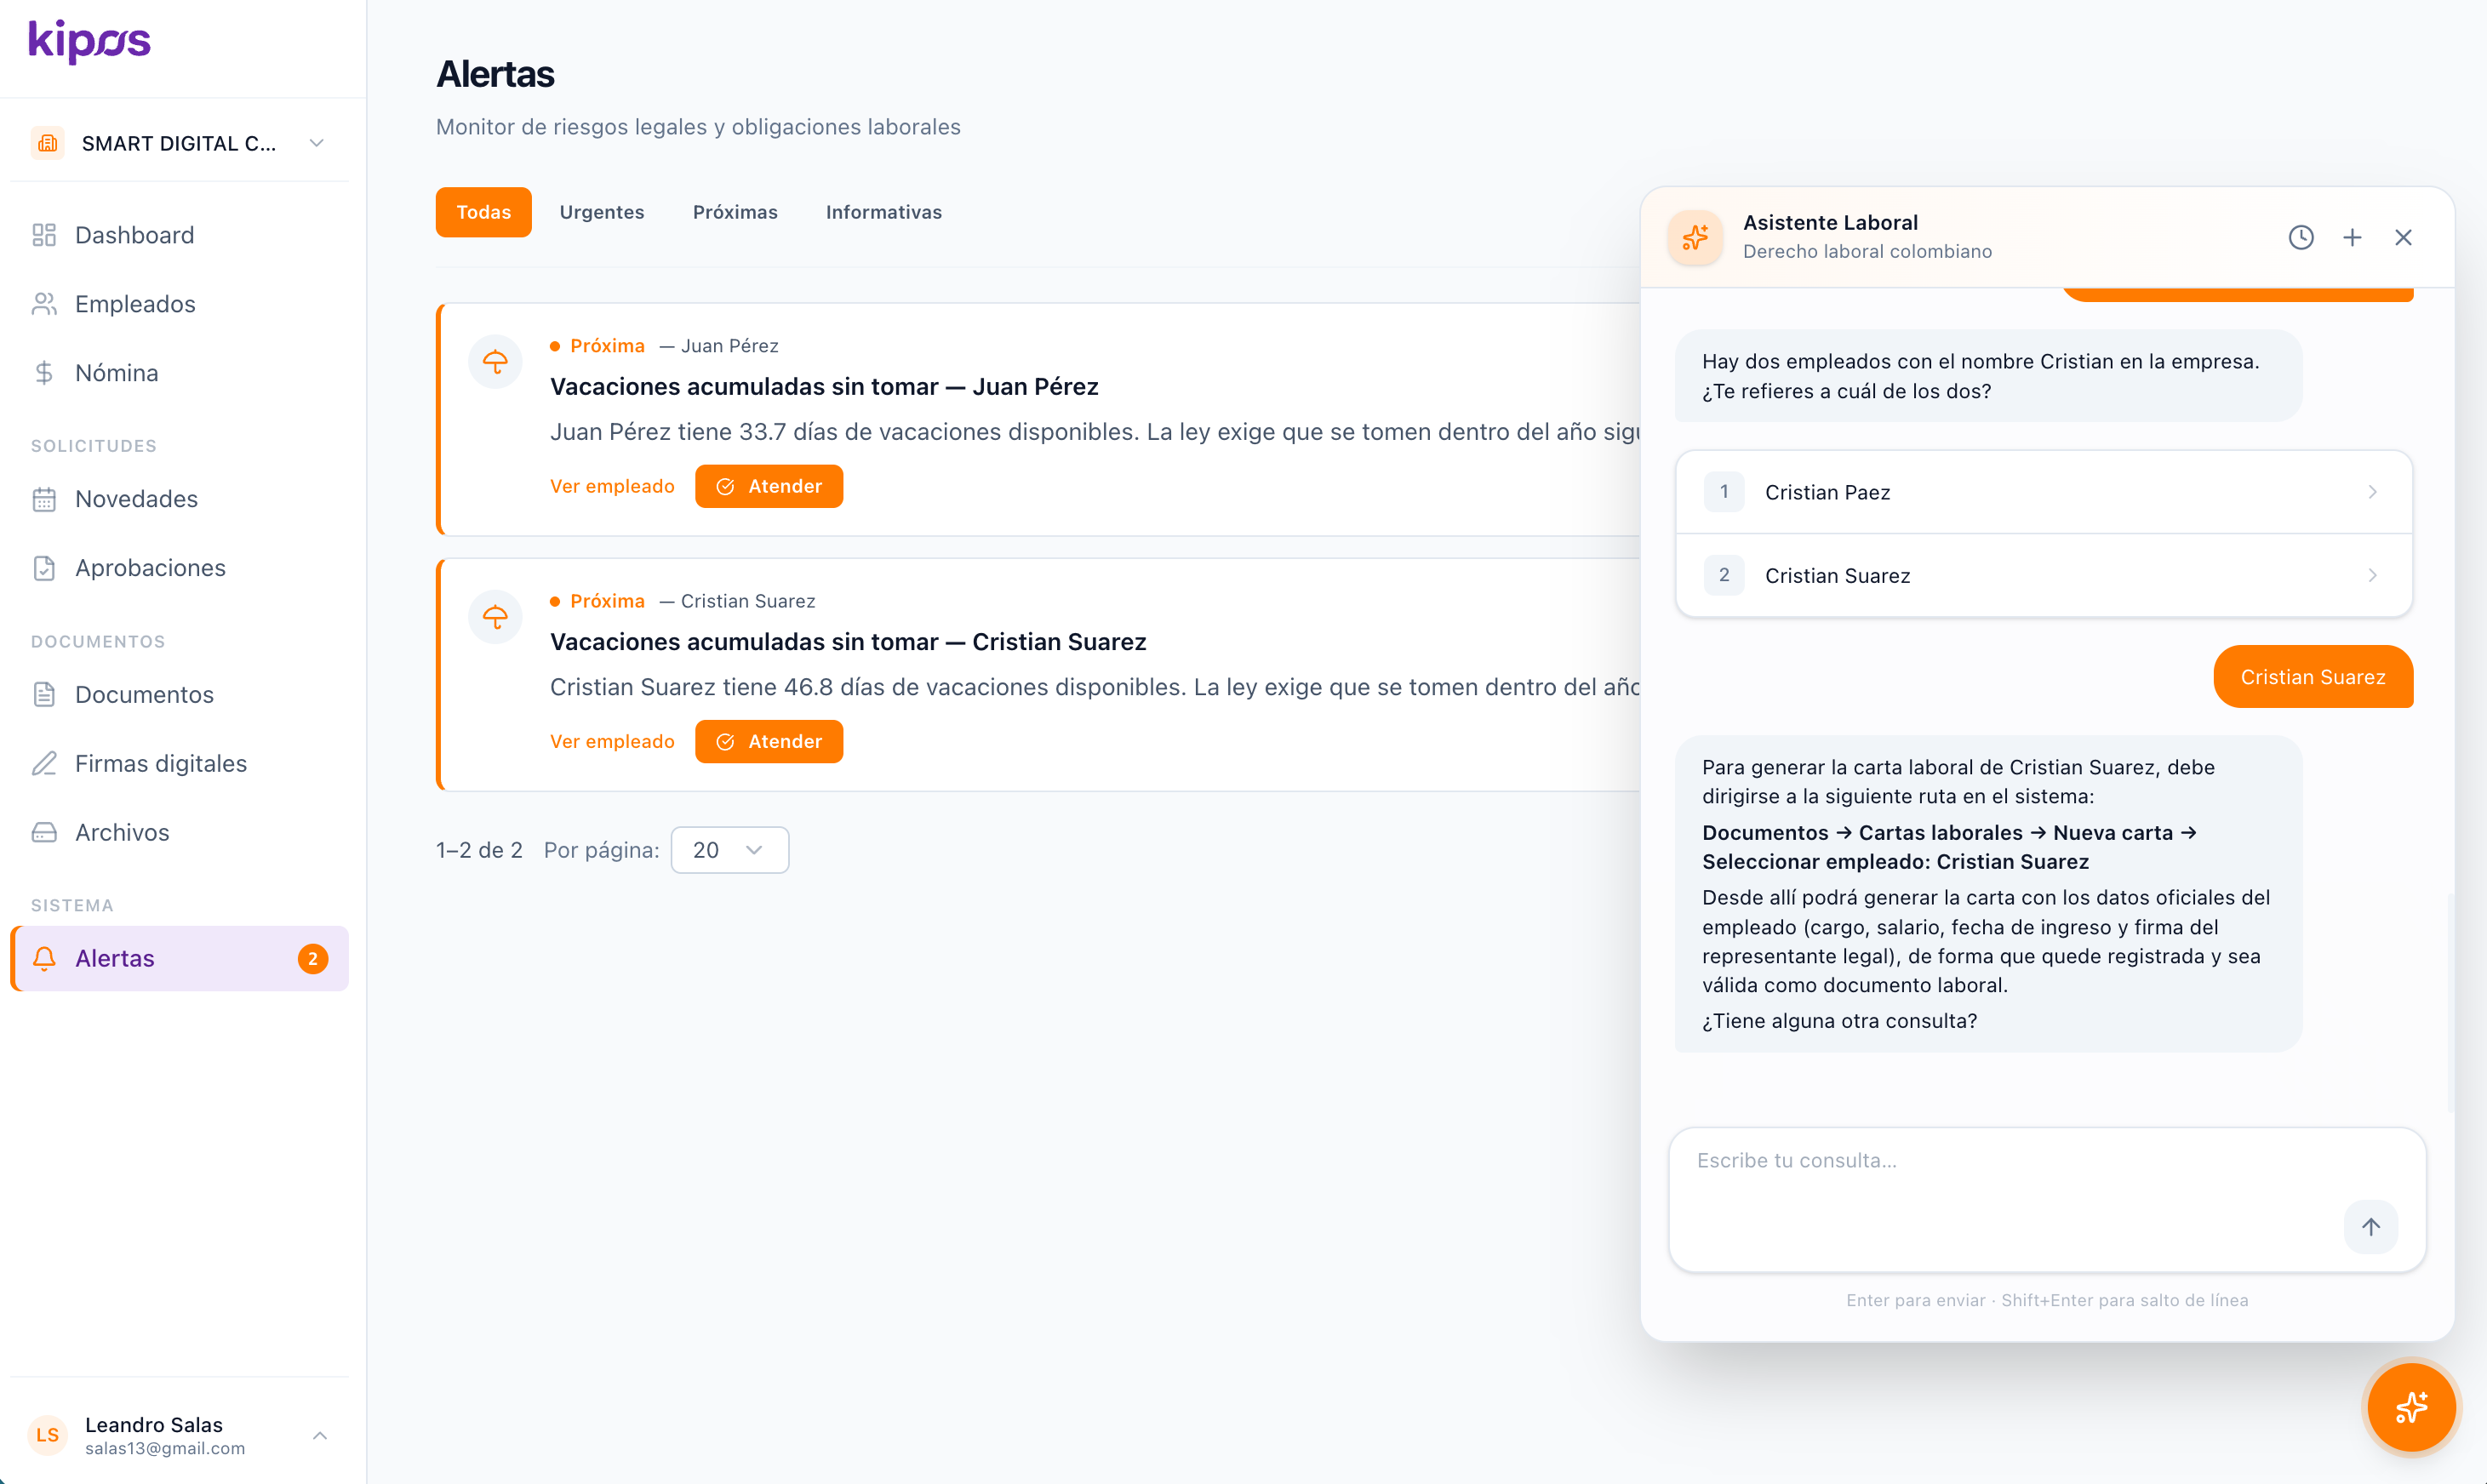Screen dimensions: 2487x1484
Task: Go to Firmas digitales in sidebar
Action: point(160,763)
